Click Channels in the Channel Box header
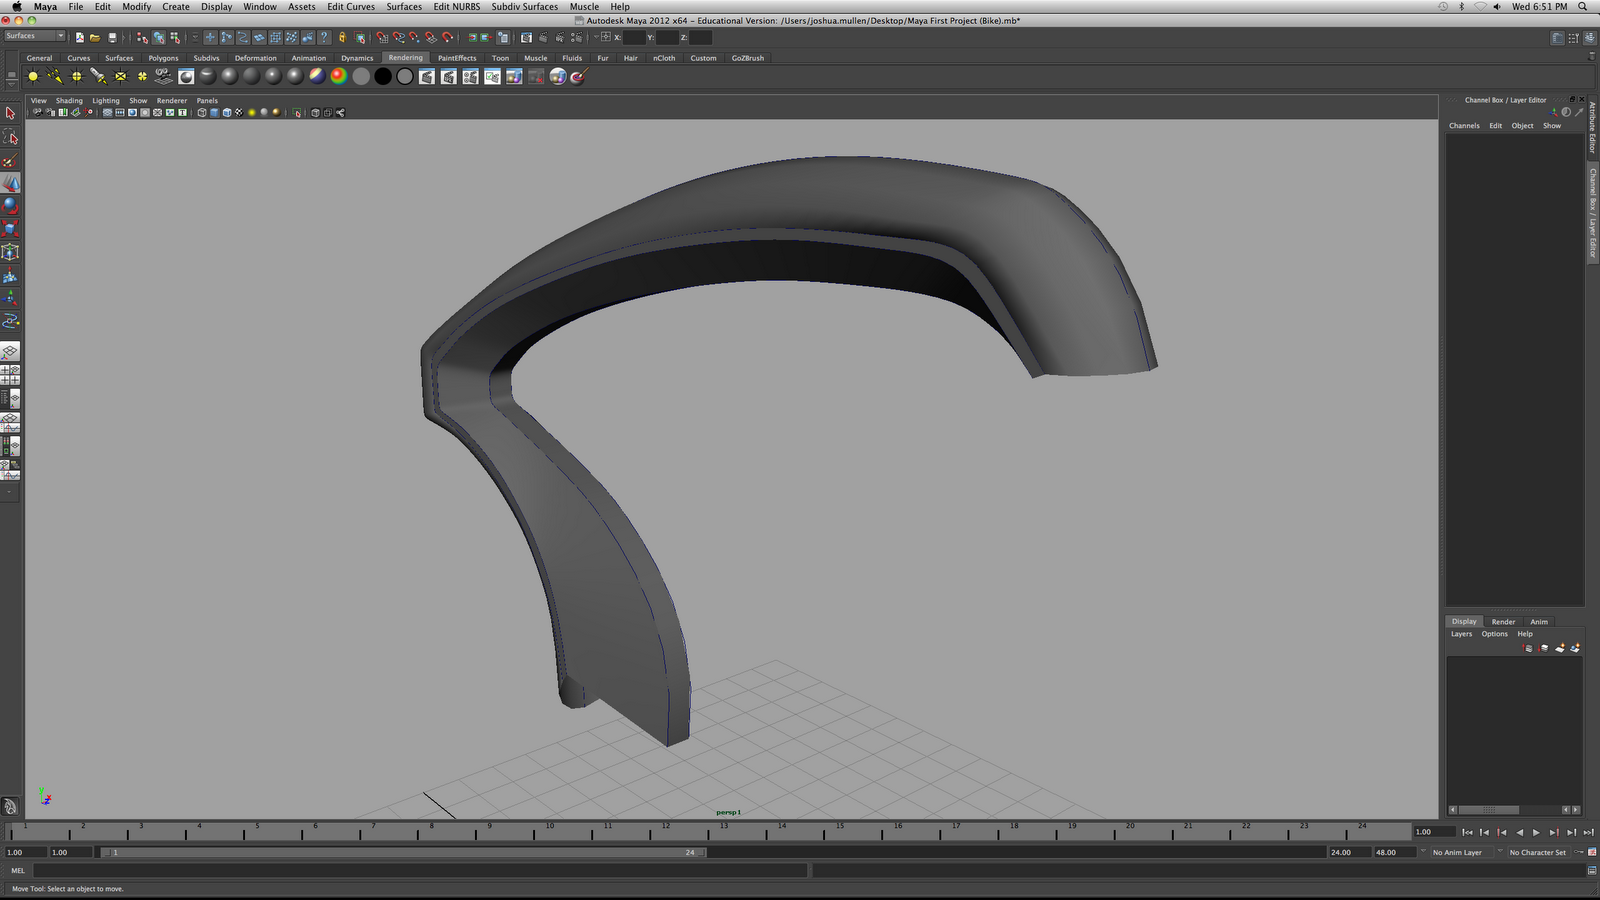Image resolution: width=1600 pixels, height=900 pixels. click(1464, 125)
